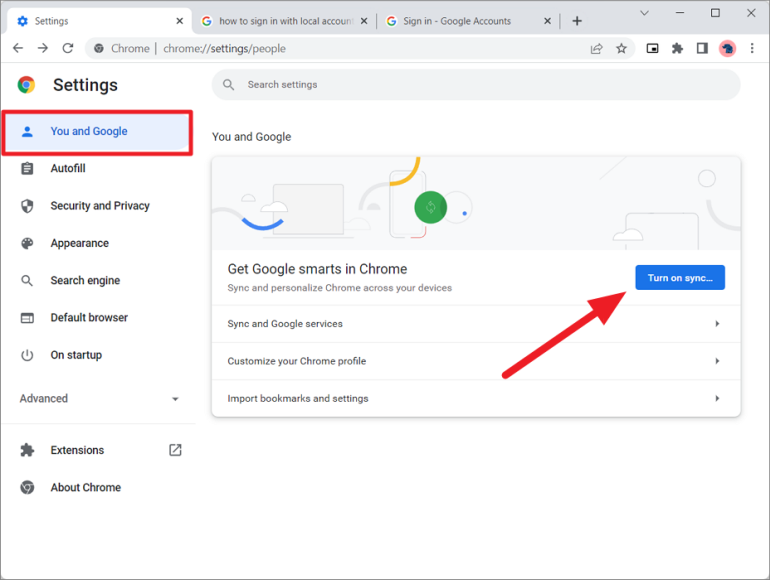Bookmark this page with star icon
Screen dimensions: 770x580
pos(621,48)
